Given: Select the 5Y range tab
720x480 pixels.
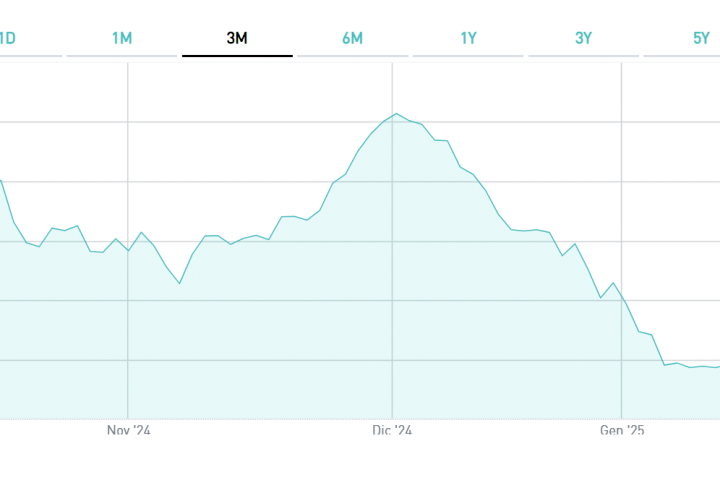Looking at the screenshot, I should [700, 39].
